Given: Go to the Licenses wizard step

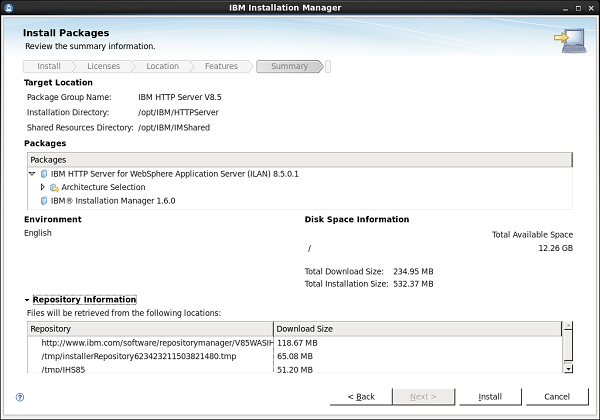Looking at the screenshot, I should point(103,66).
